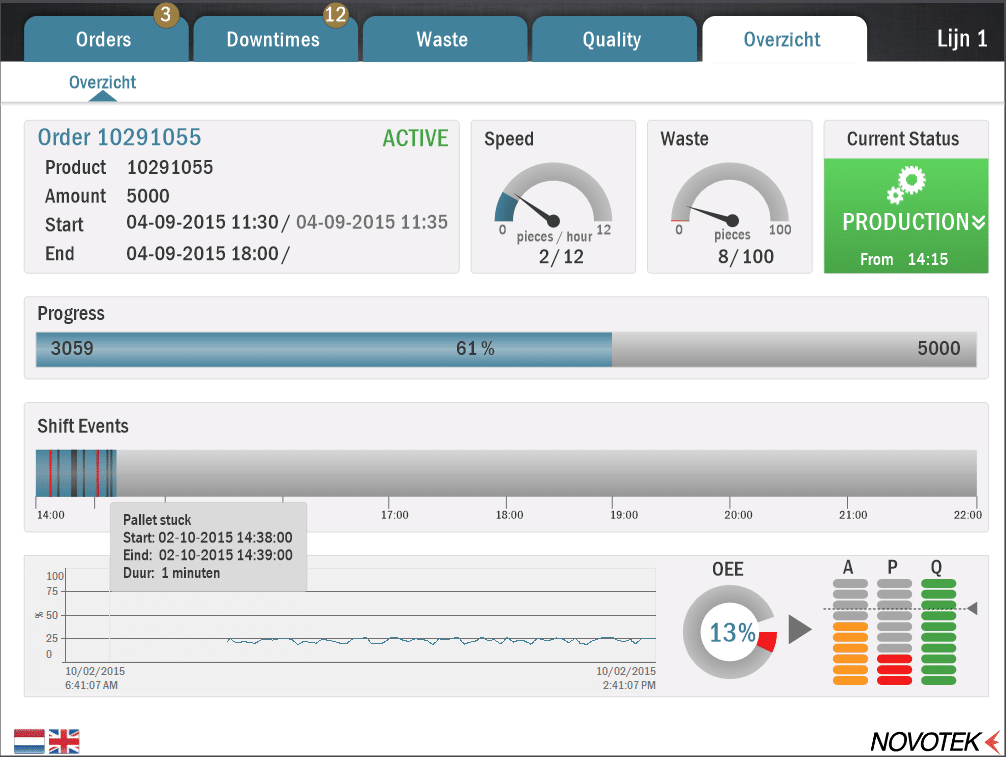Click the Downtimes badge showing 12
This screenshot has height=757, width=1006.
click(335, 15)
